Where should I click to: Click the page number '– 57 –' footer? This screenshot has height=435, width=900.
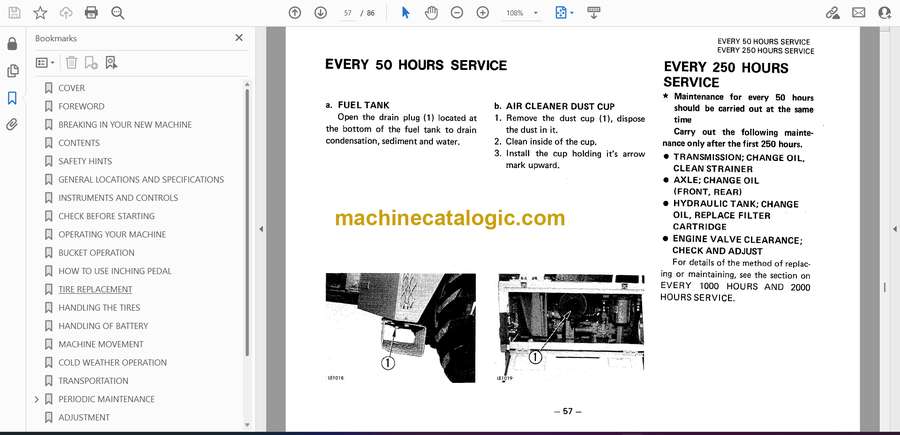568,411
